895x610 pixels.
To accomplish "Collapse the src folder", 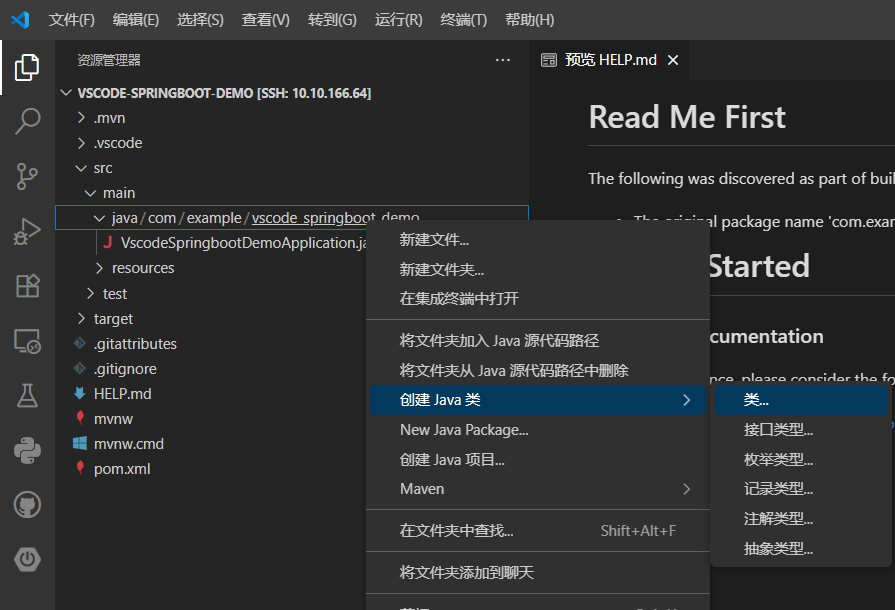I will coord(81,168).
